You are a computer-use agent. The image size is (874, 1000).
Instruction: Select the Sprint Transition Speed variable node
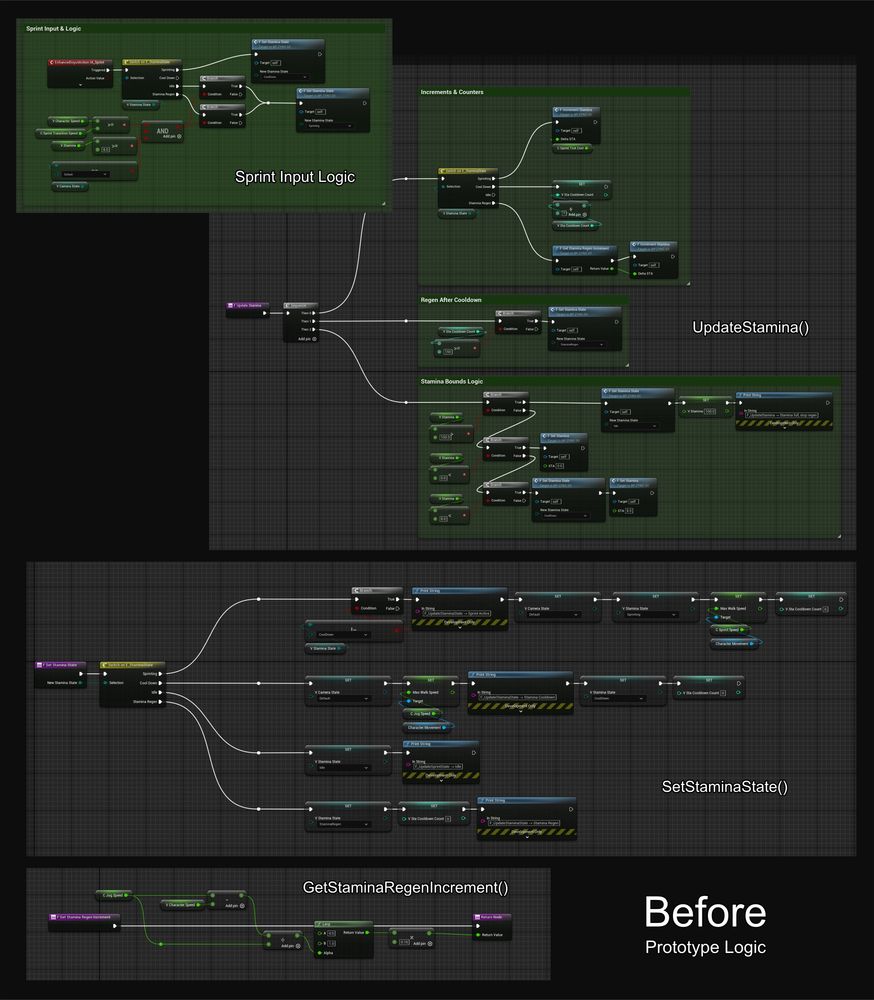click(x=61, y=133)
